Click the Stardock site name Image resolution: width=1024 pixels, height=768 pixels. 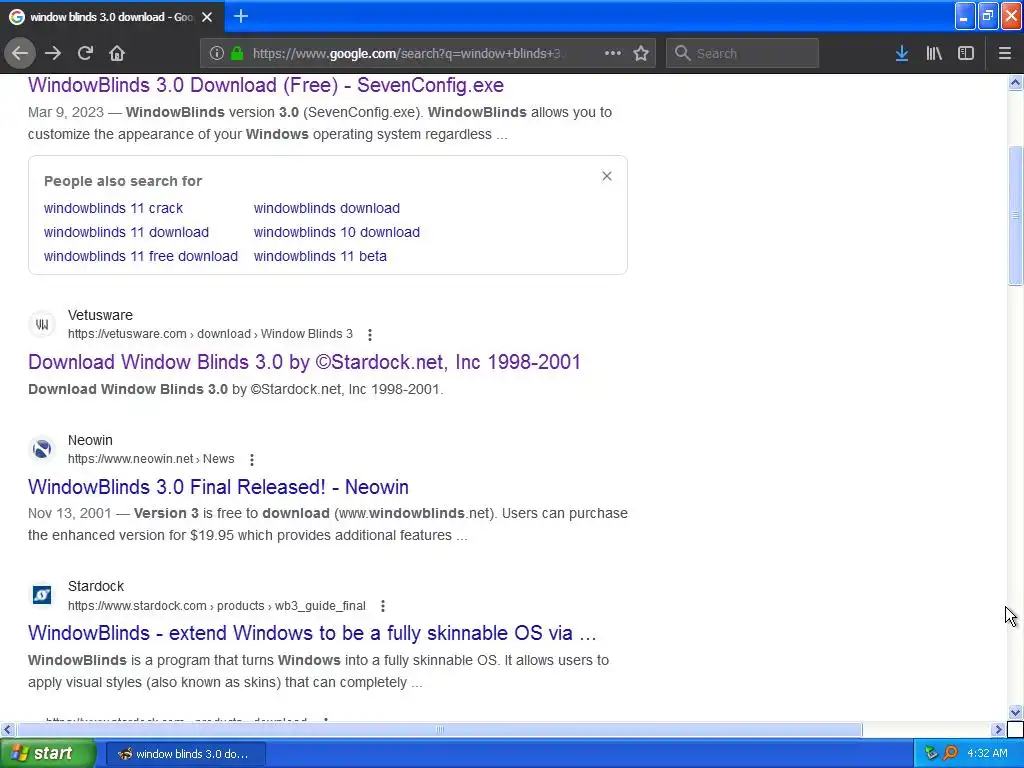point(96,586)
